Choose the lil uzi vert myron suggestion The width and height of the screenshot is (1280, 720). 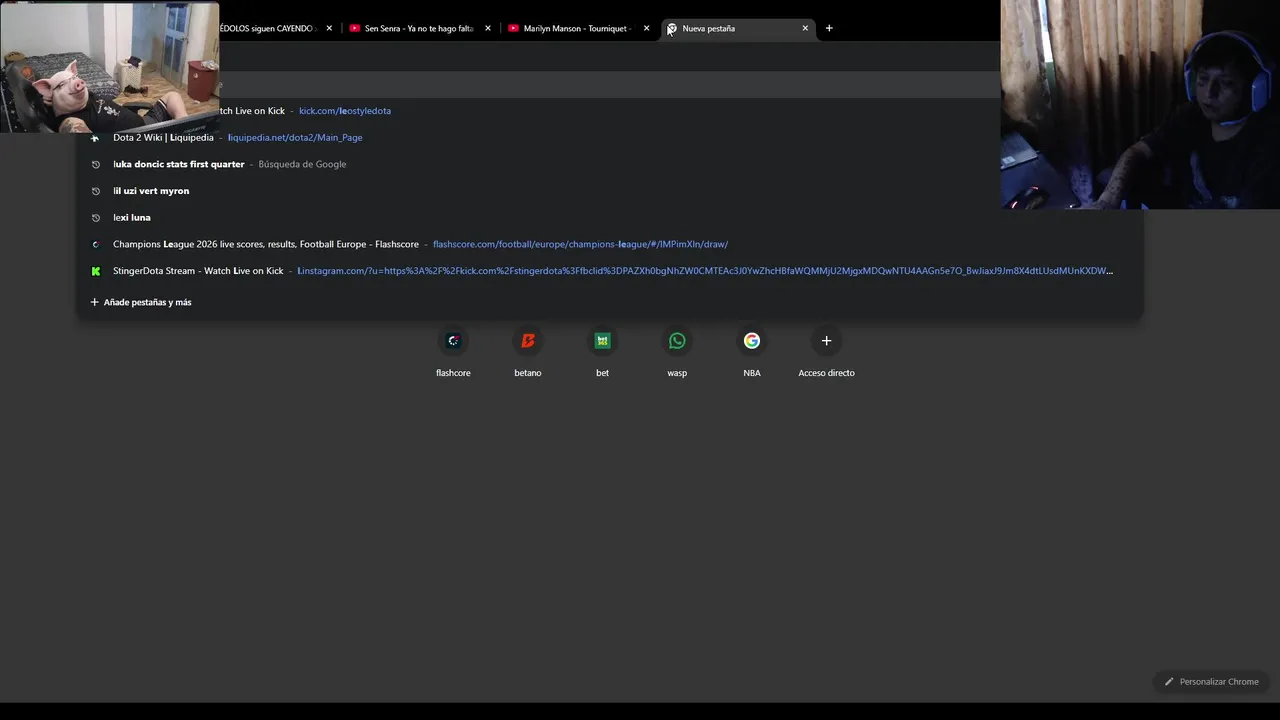[x=610, y=191]
